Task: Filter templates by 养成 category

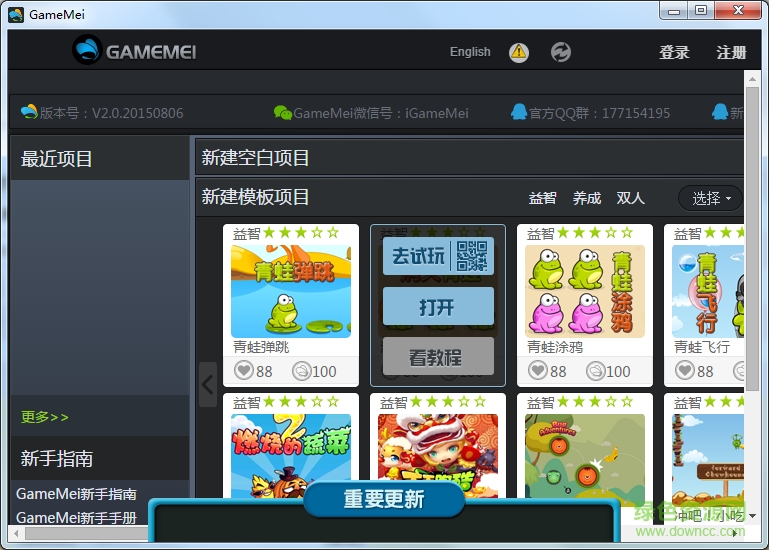Action: pos(587,198)
